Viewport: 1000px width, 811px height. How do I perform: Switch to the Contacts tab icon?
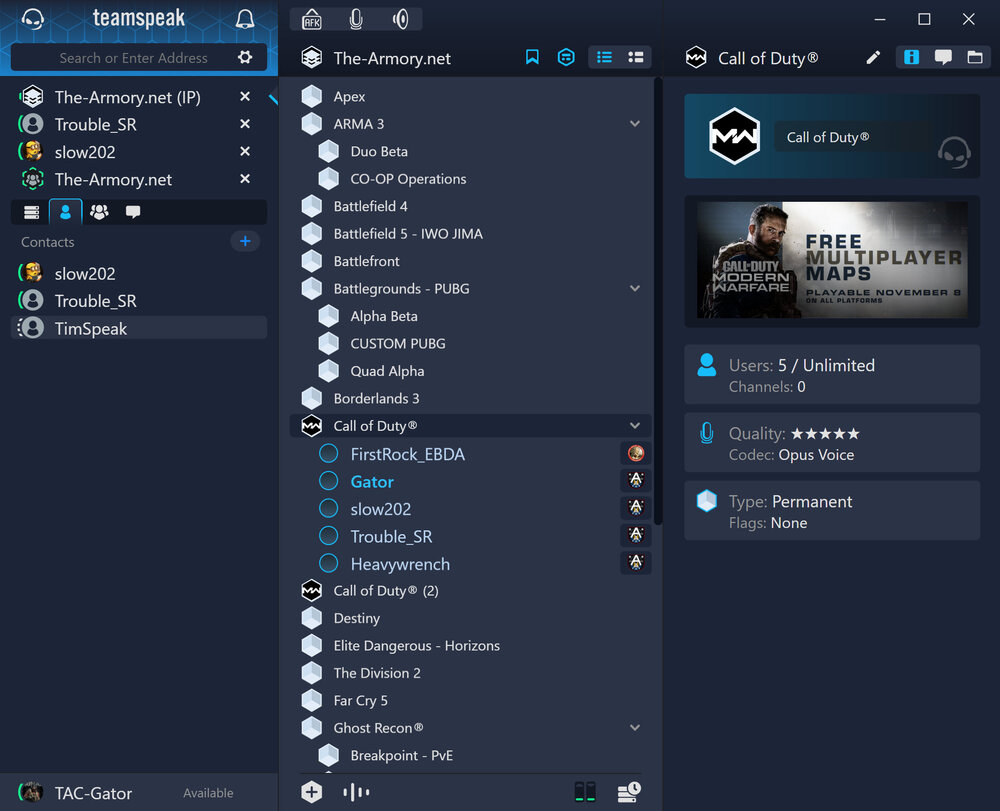coord(65,212)
